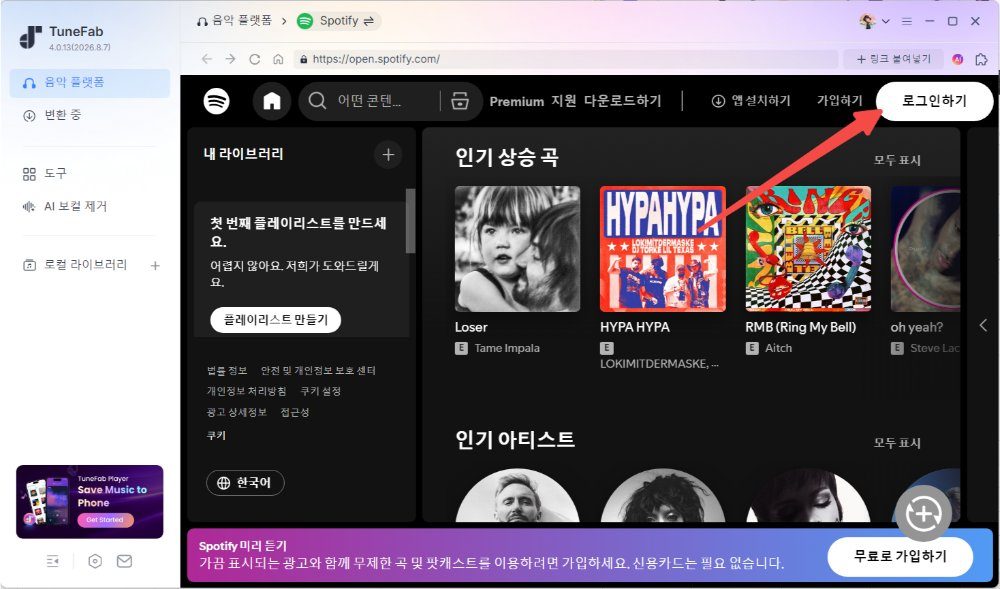Open the 지원 link
The width and height of the screenshot is (1000, 589).
click(564, 101)
